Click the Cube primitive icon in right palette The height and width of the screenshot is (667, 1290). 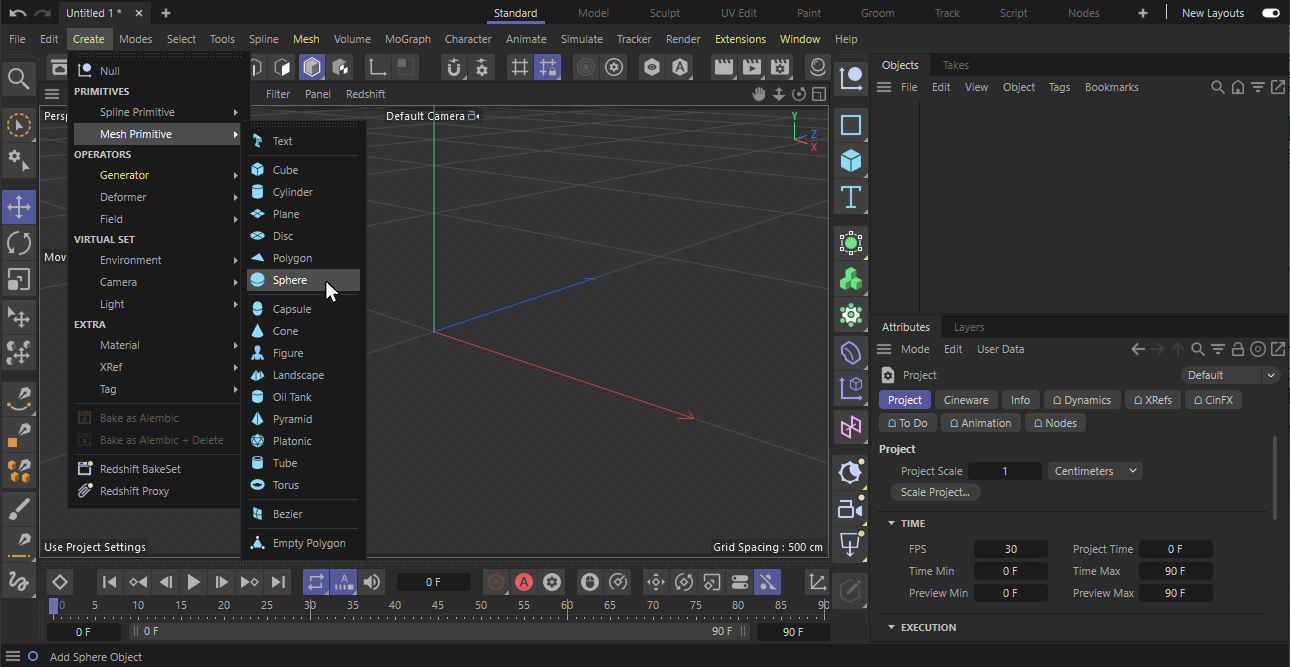pyautogui.click(x=851, y=161)
